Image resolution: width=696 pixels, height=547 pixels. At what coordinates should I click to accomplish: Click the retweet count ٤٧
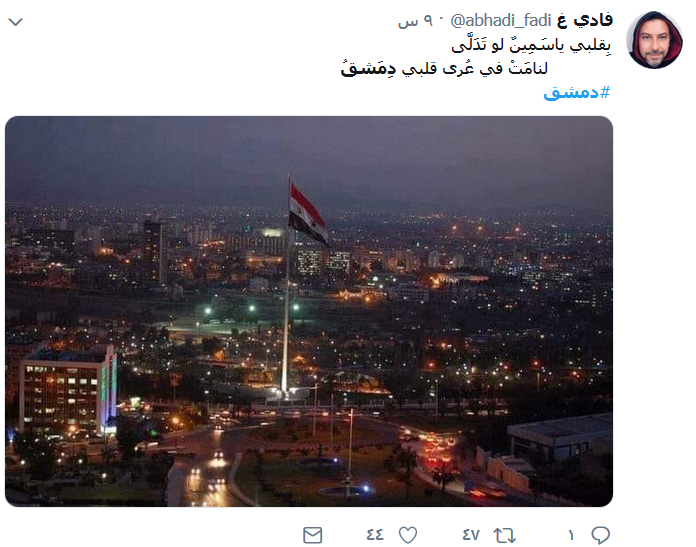point(471,535)
